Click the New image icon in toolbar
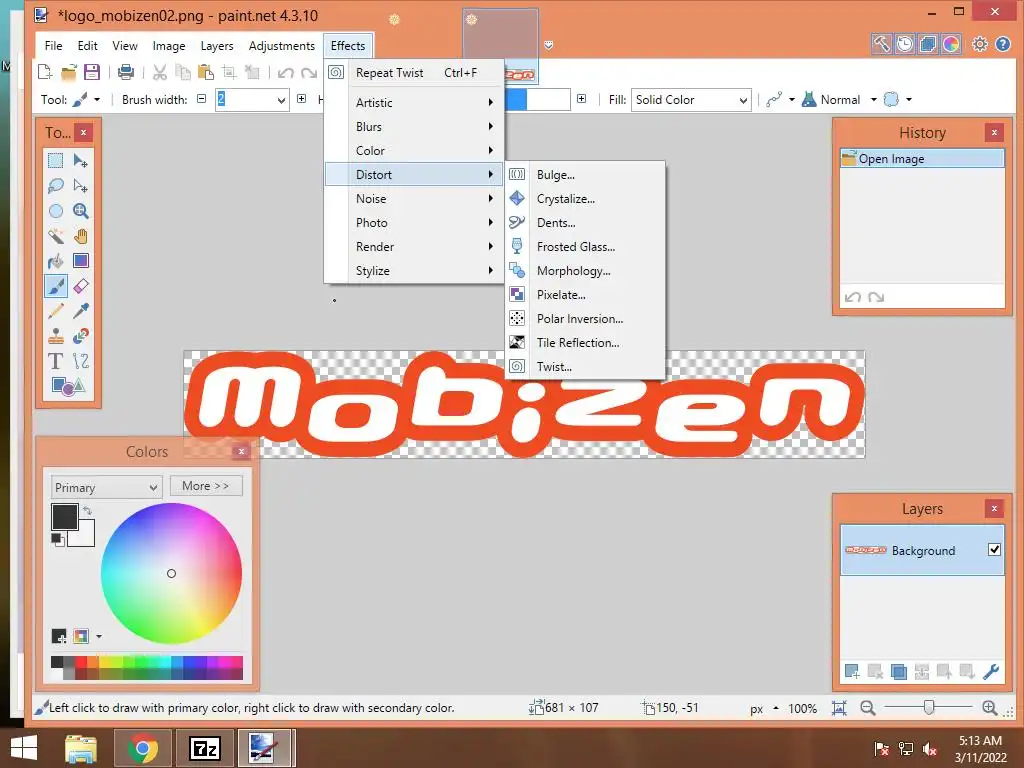 [45, 72]
